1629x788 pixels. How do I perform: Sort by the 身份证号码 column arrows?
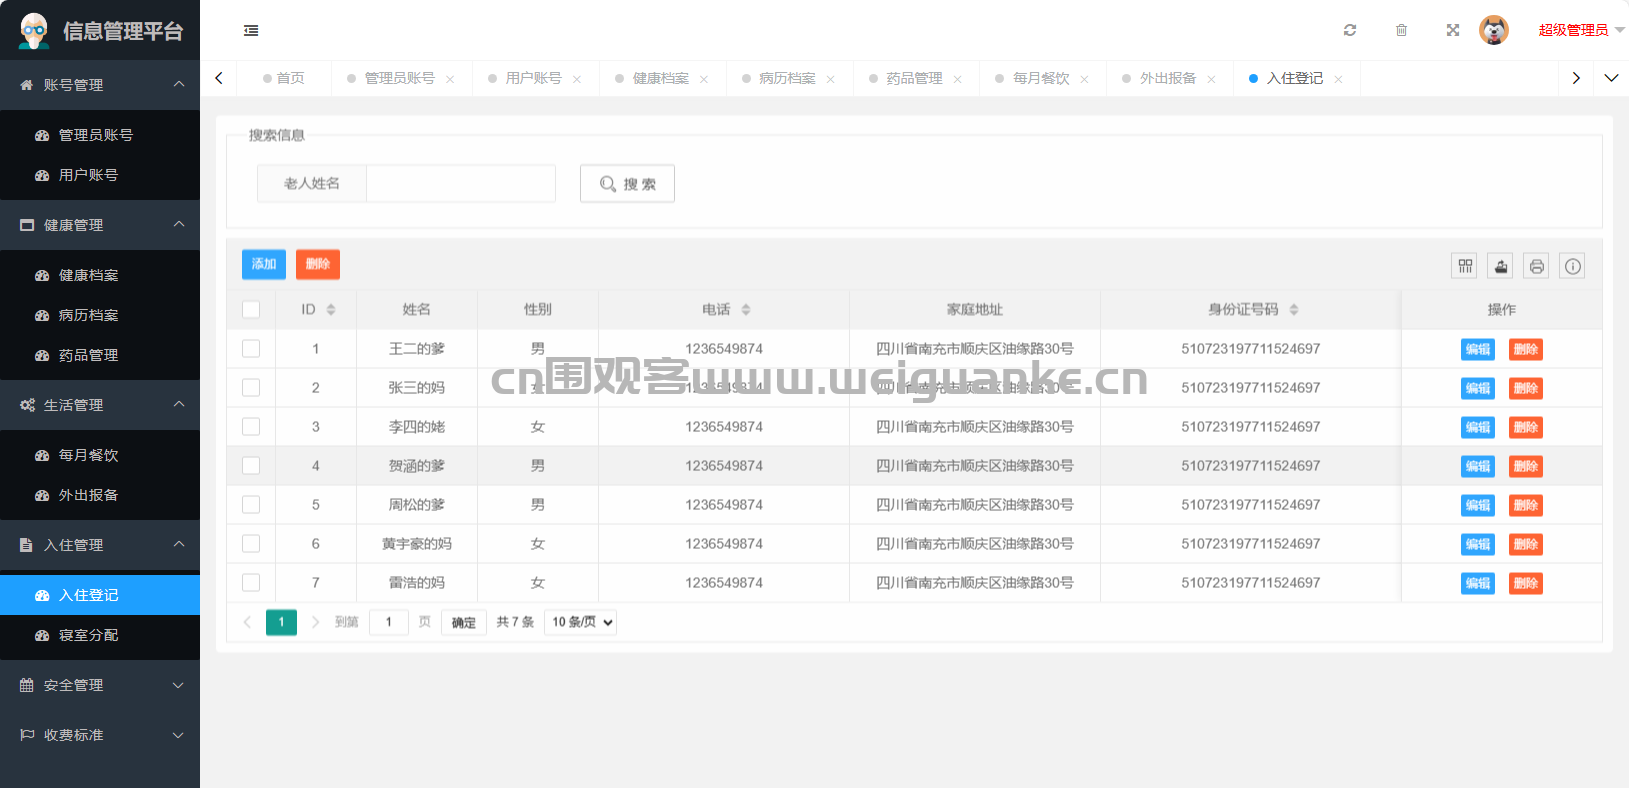tap(1294, 310)
